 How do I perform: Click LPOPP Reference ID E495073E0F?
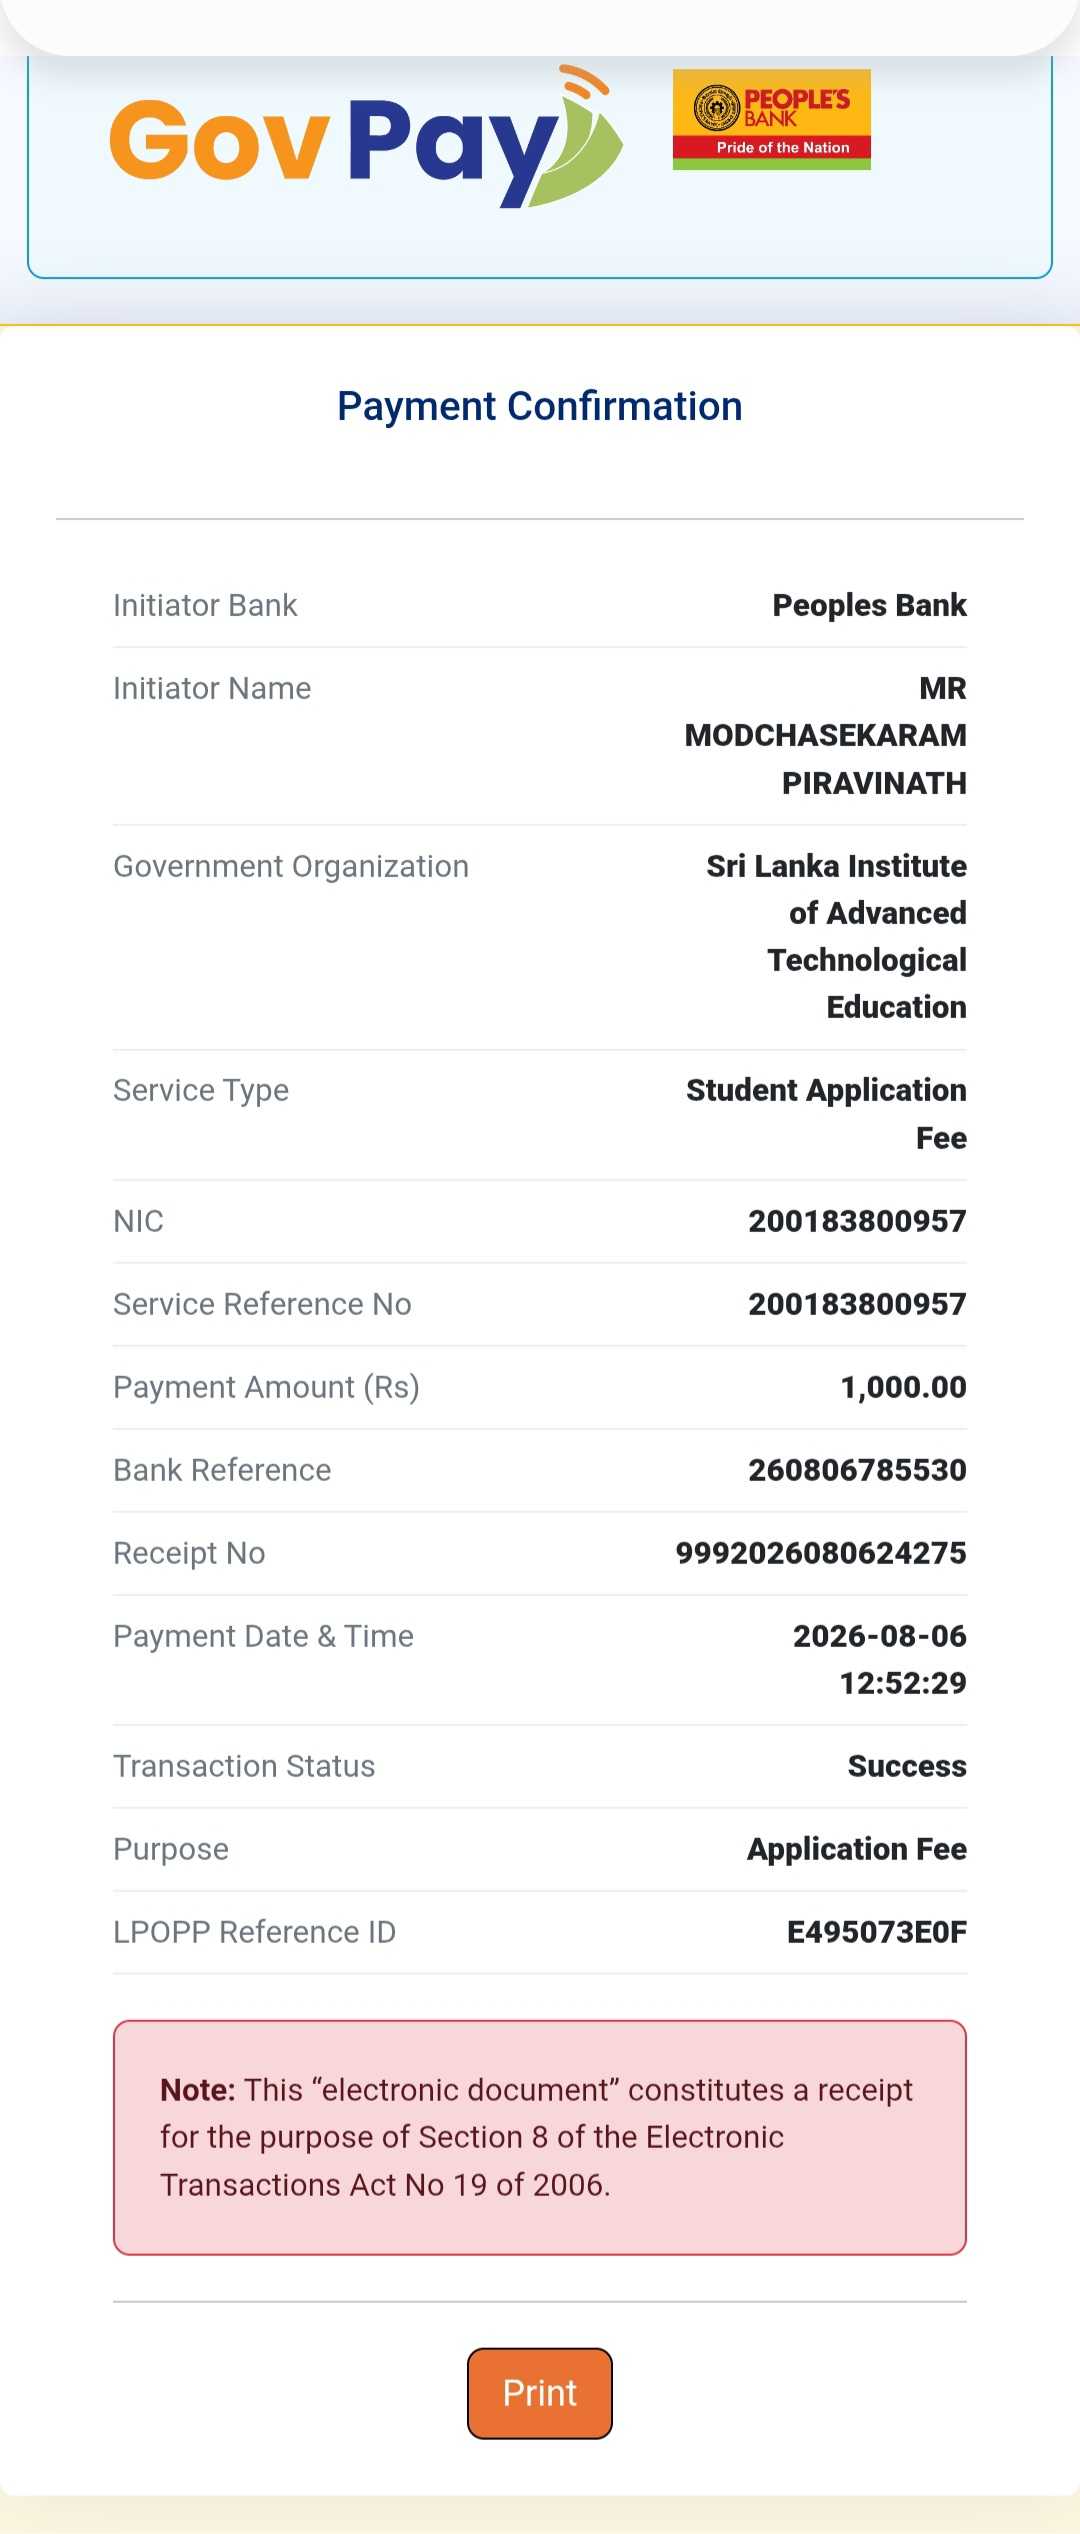(x=877, y=1932)
